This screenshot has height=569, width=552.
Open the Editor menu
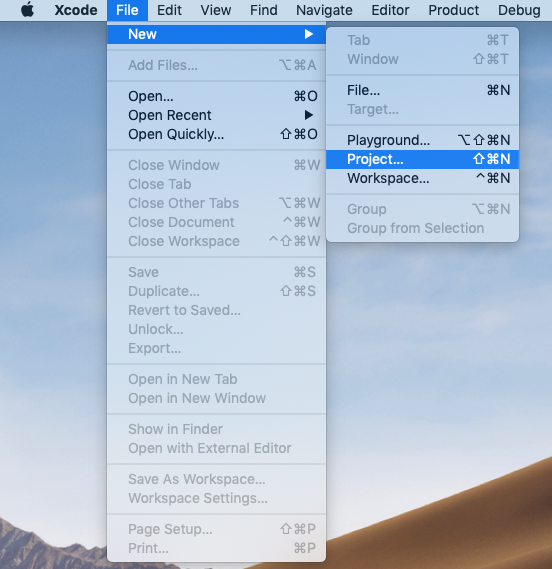pyautogui.click(x=390, y=10)
